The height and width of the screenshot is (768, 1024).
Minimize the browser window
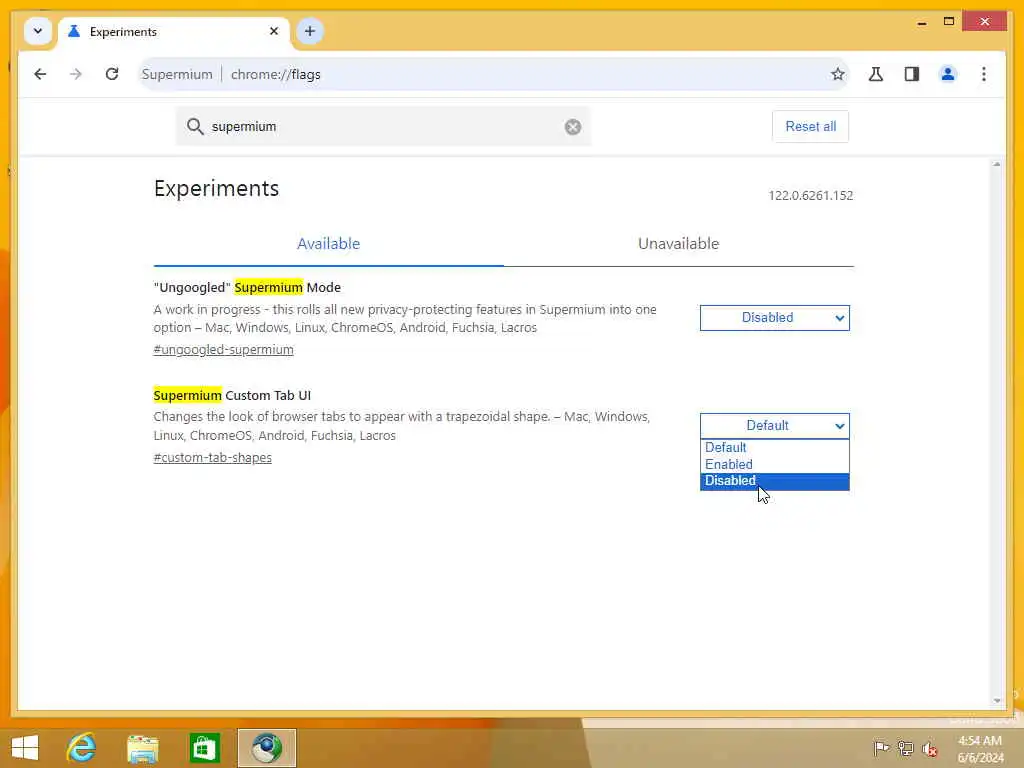click(921, 22)
